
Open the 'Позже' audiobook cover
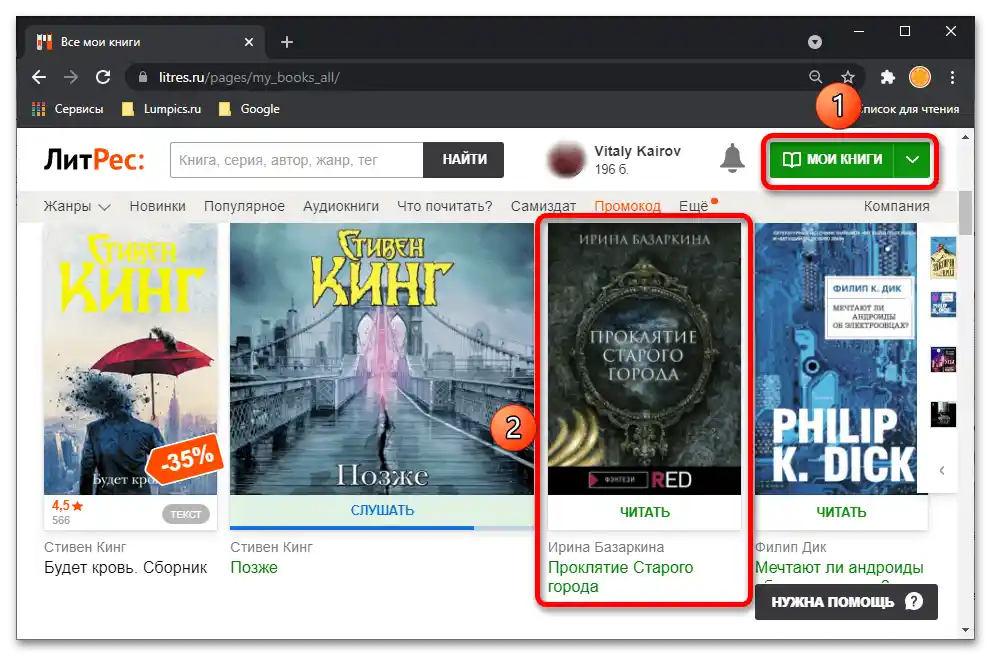click(382, 358)
